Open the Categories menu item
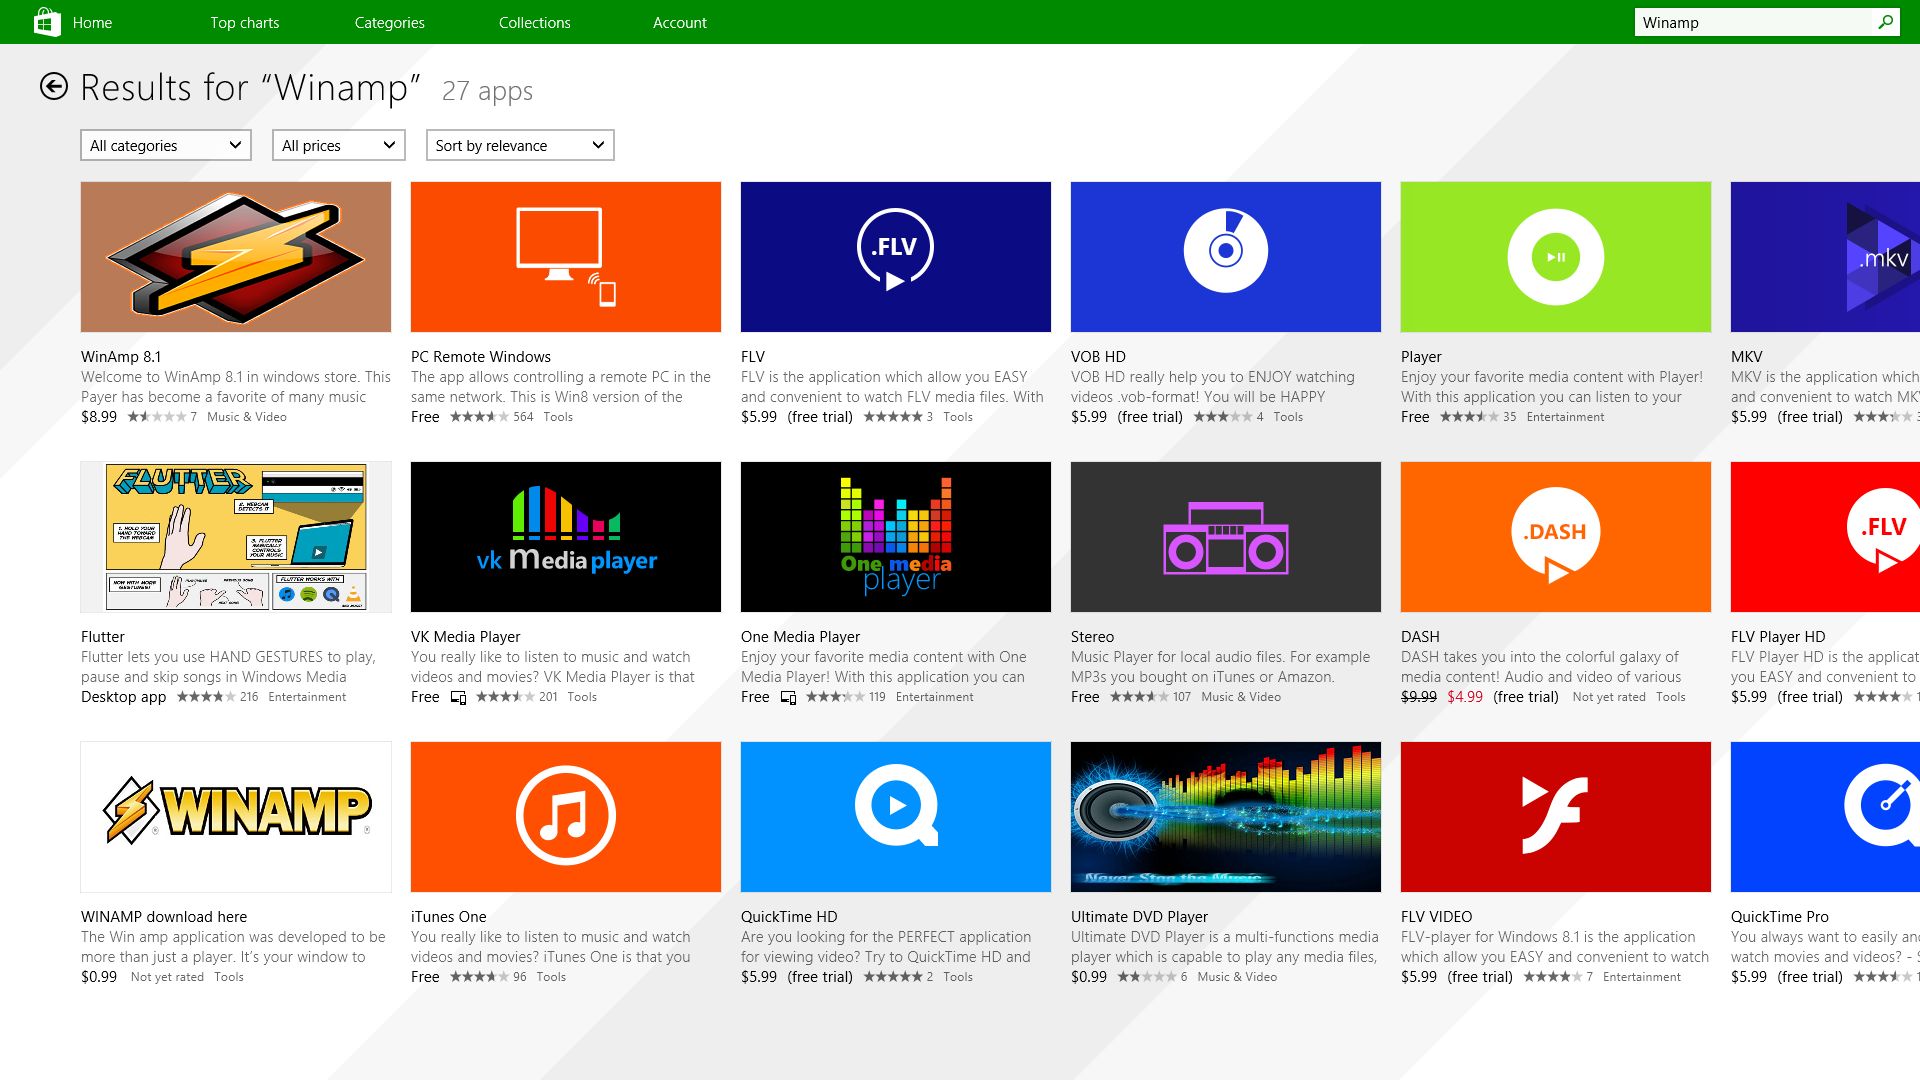 click(389, 22)
